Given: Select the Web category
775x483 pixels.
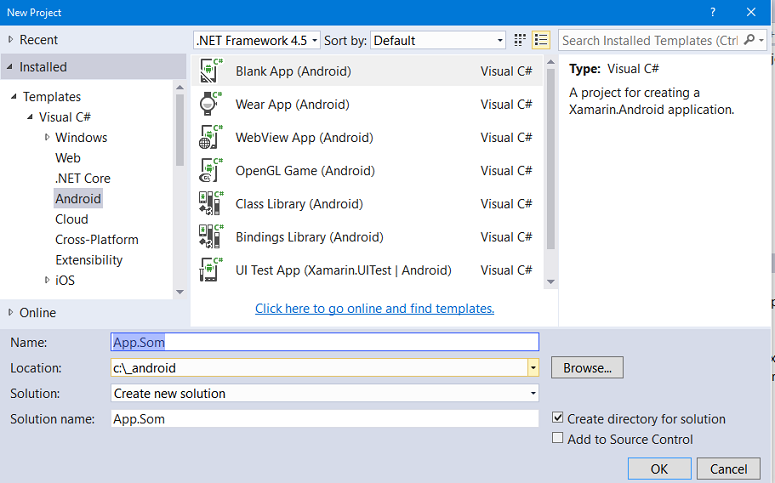Looking at the screenshot, I should pyautogui.click(x=68, y=158).
